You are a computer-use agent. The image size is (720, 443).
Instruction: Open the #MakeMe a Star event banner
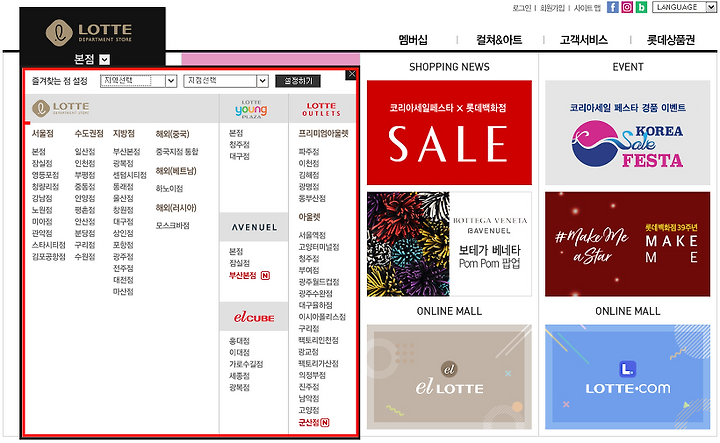click(x=627, y=244)
